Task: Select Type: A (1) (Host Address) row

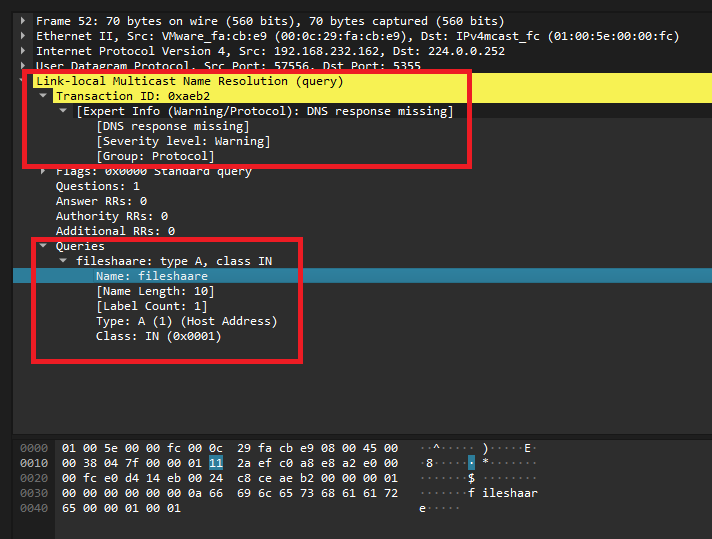Action: pyautogui.click(x=186, y=321)
